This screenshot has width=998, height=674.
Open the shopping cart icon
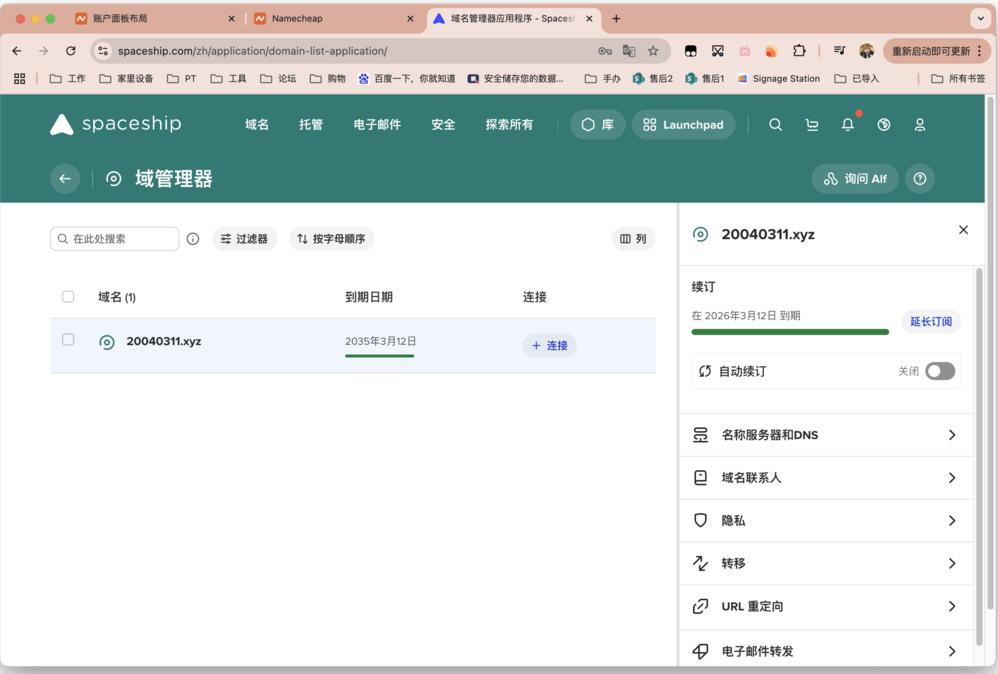click(x=812, y=125)
